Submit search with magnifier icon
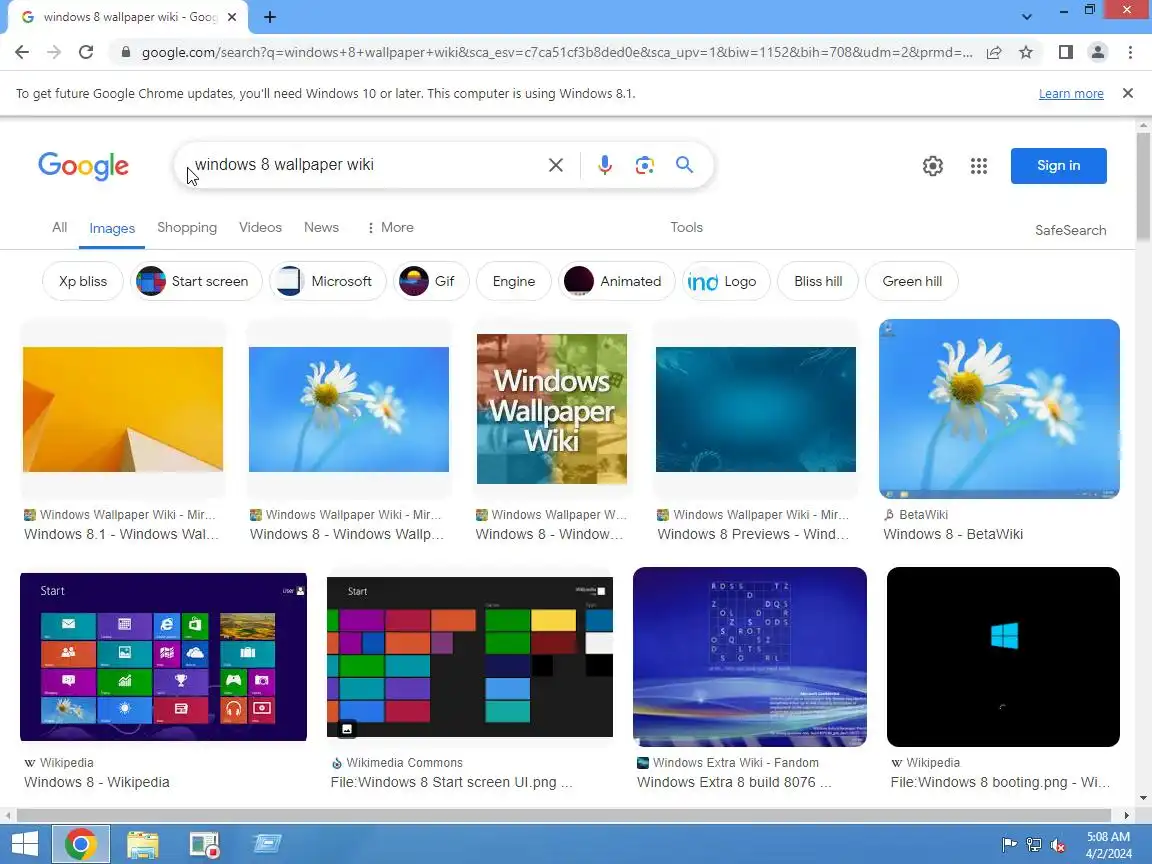The height and width of the screenshot is (864, 1152). (685, 165)
